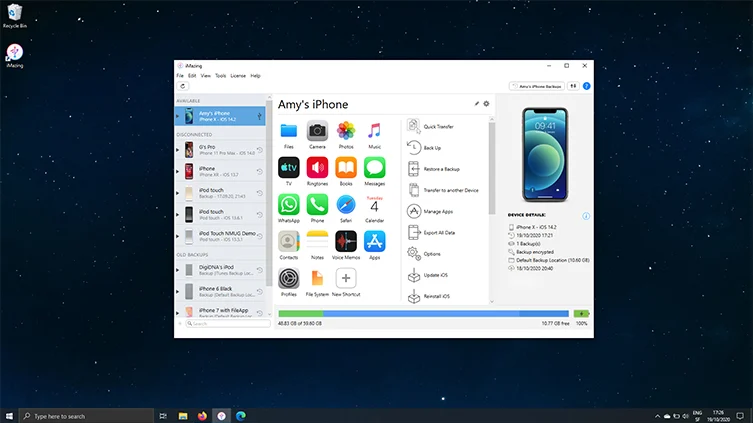
Task: Open the Books icon
Action: coord(346,168)
